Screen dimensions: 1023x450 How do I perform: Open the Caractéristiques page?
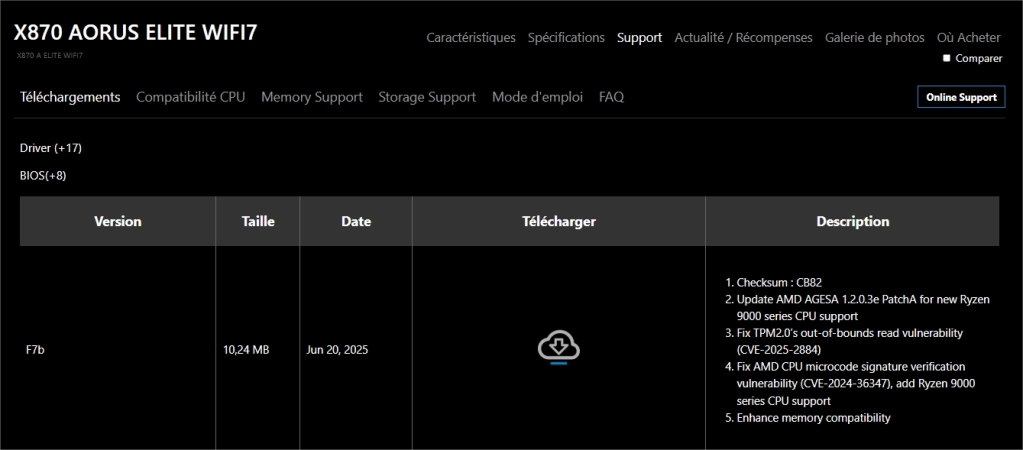pyautogui.click(x=471, y=38)
